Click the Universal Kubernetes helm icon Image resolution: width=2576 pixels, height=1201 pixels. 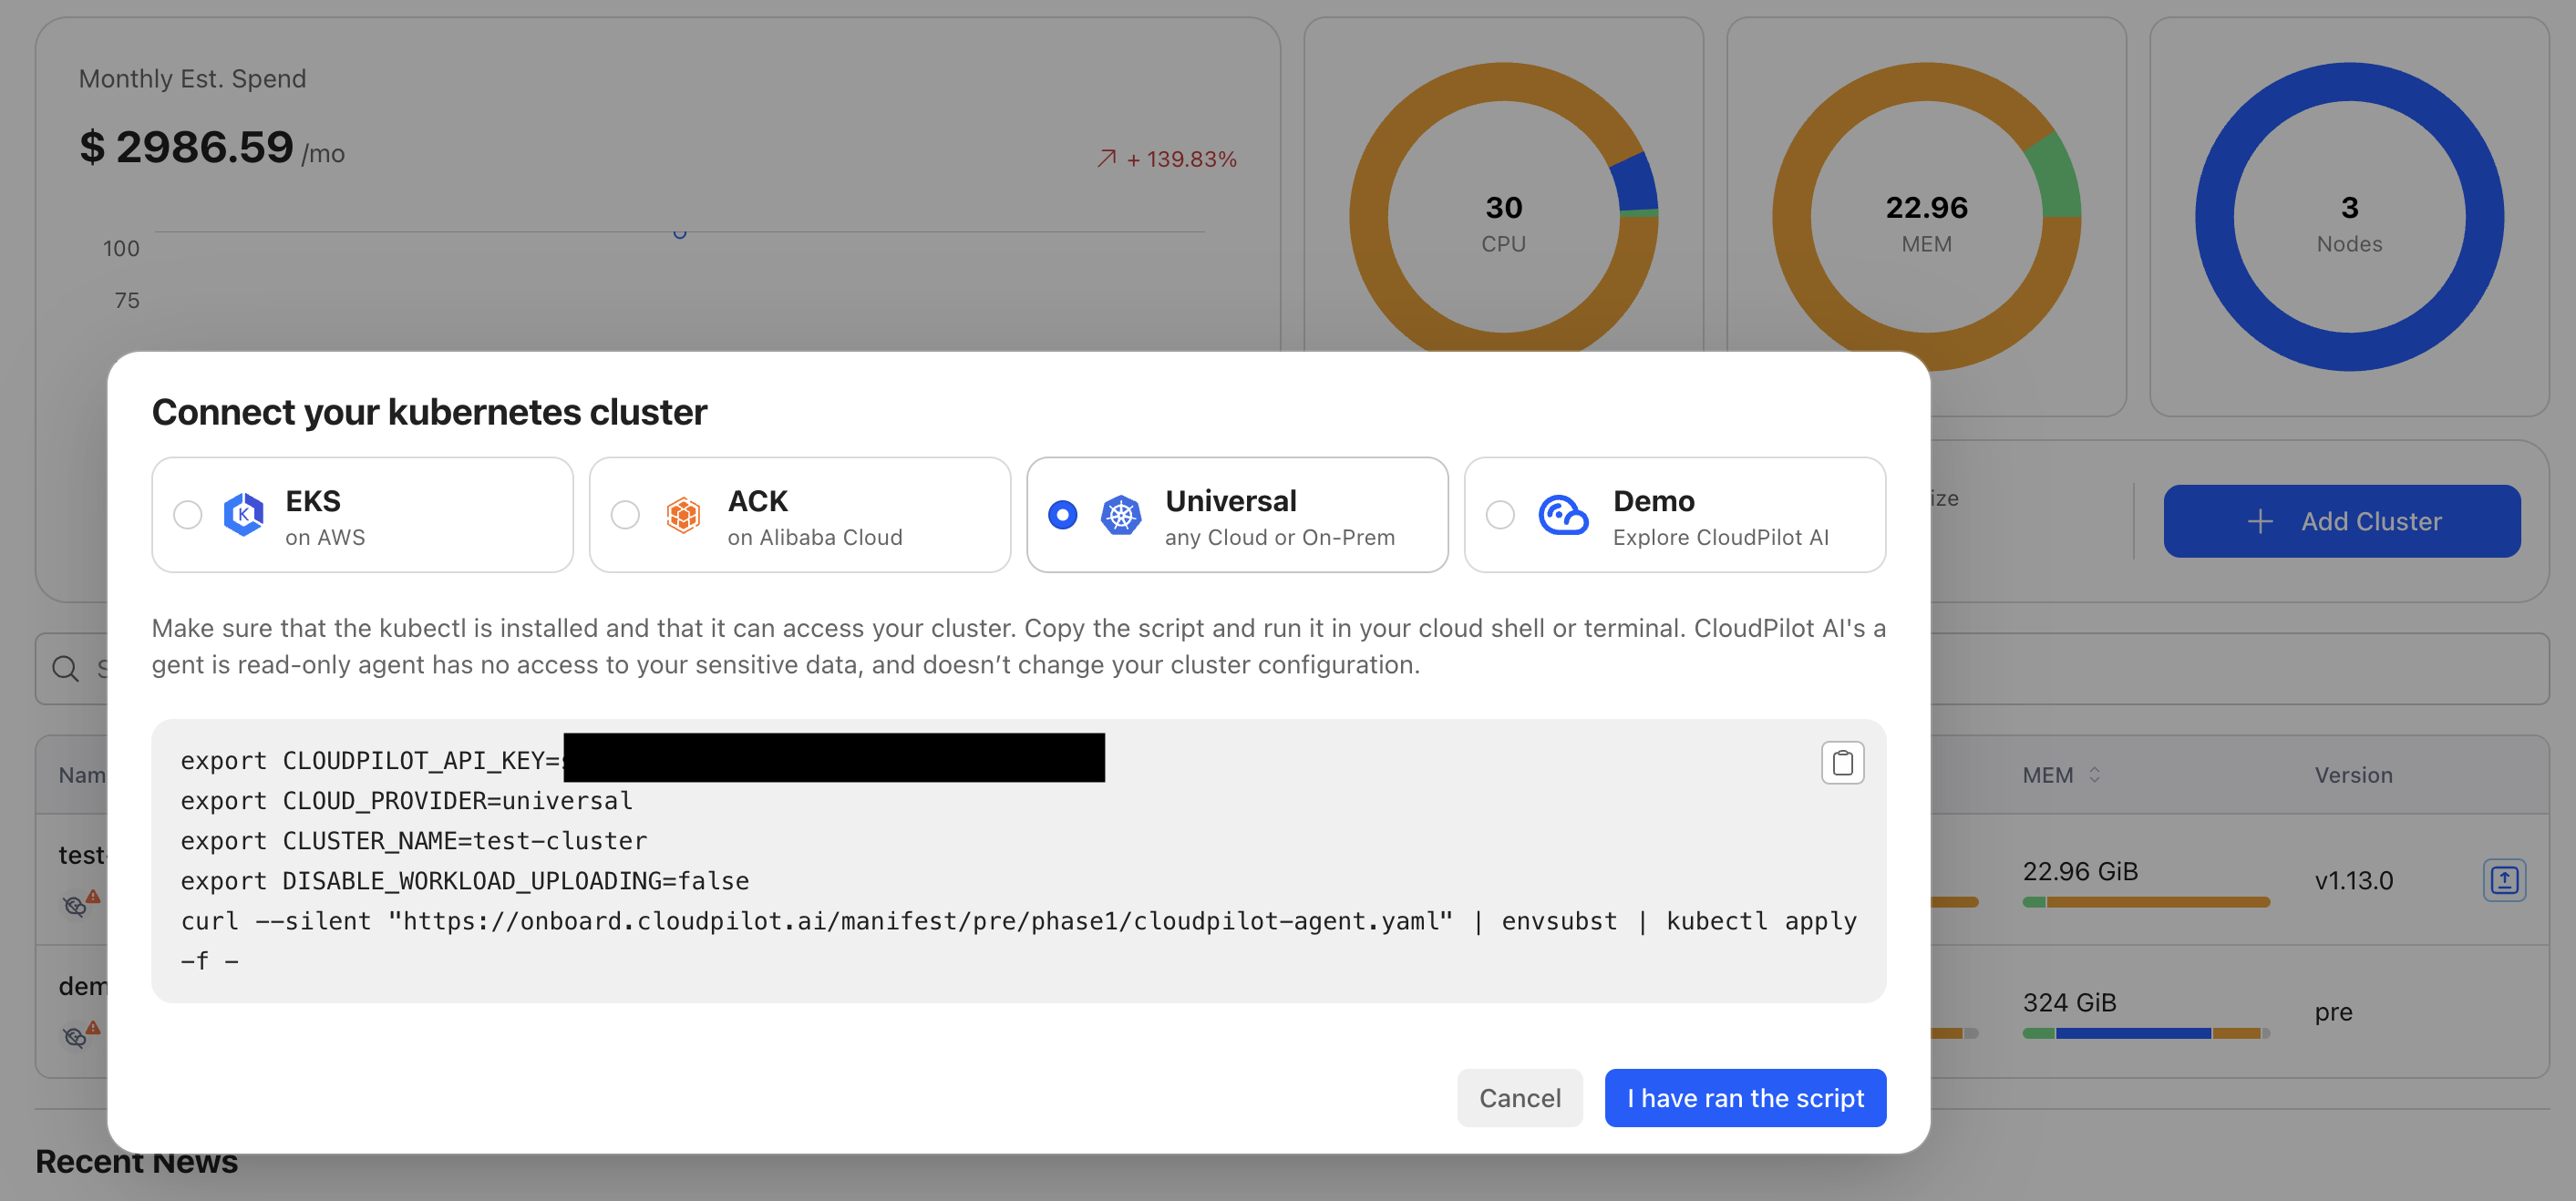(1122, 514)
